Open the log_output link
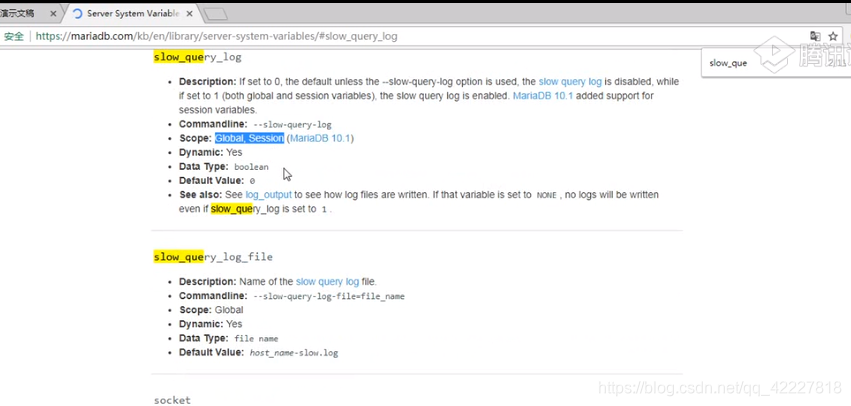851x406 pixels. pyautogui.click(x=269, y=194)
